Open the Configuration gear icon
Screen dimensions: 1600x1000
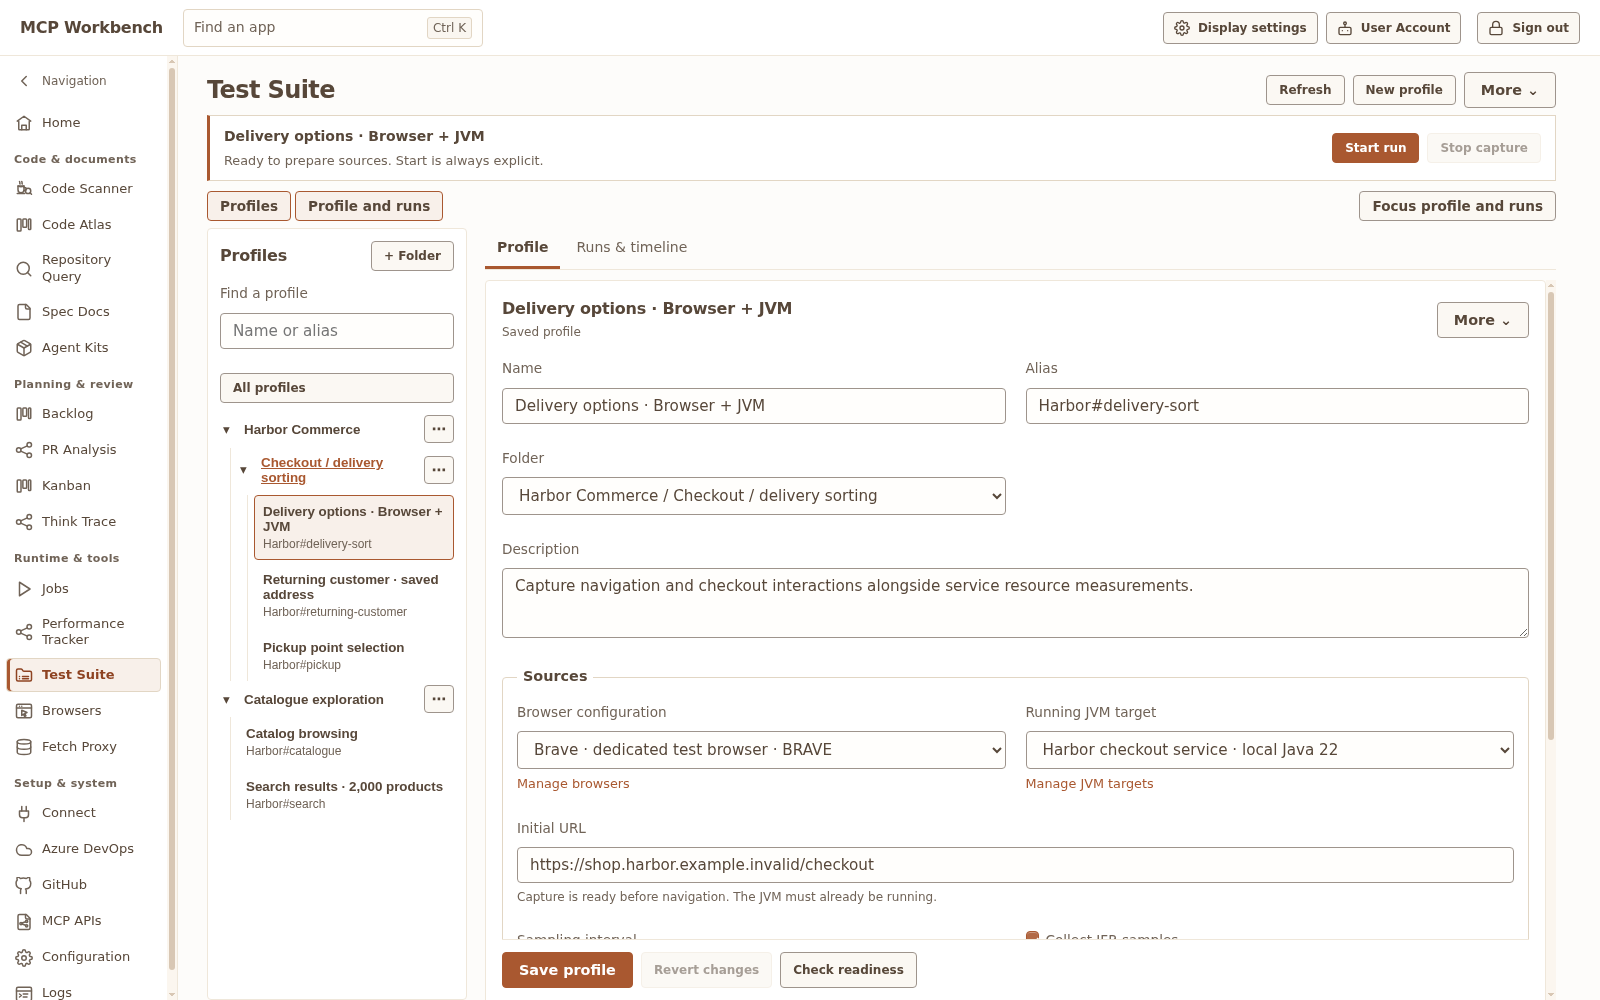coord(24,956)
